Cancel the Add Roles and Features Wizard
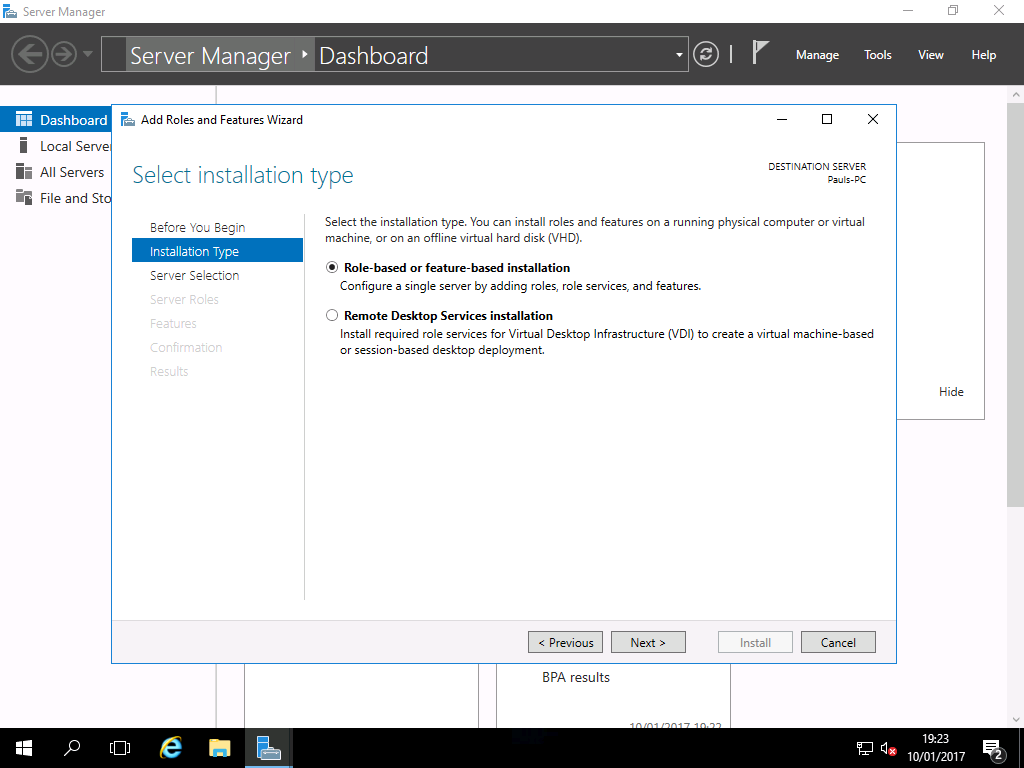 pyautogui.click(x=838, y=642)
